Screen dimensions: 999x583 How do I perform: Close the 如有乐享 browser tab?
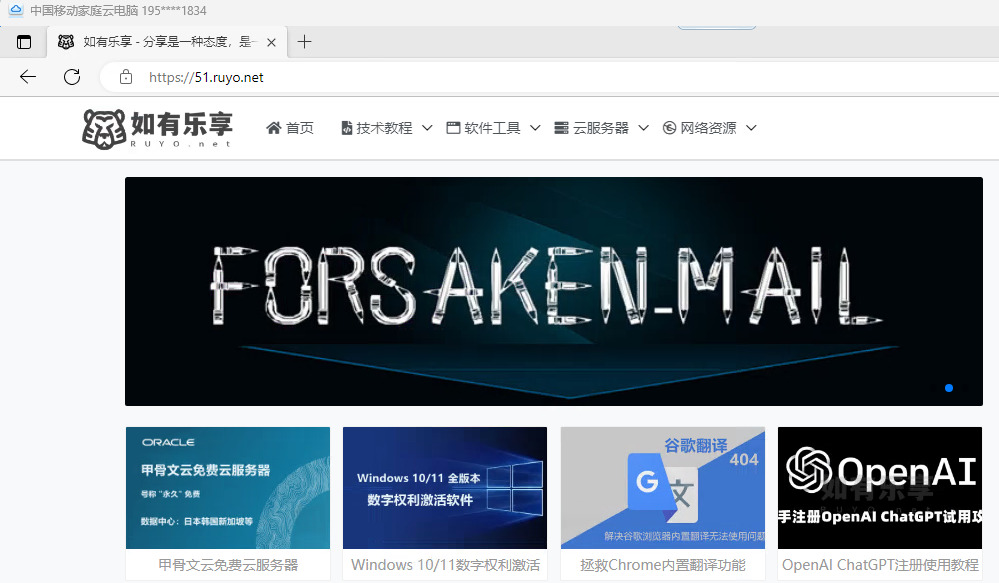click(271, 42)
